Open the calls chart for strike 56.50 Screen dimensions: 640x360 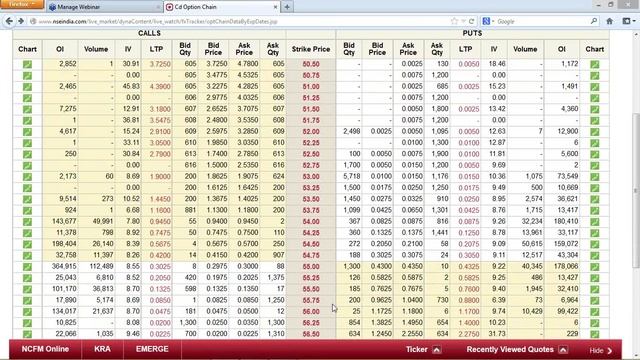(27, 334)
